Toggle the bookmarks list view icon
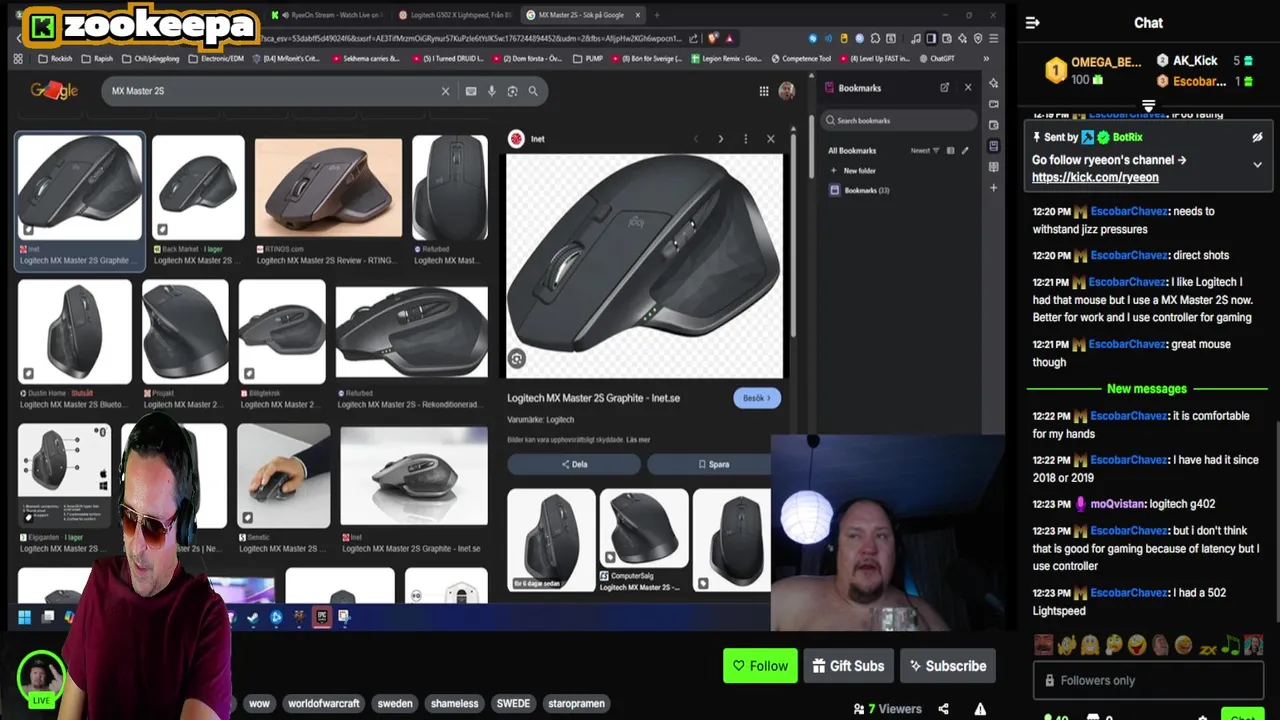Image resolution: width=1280 pixels, height=720 pixels. click(950, 151)
